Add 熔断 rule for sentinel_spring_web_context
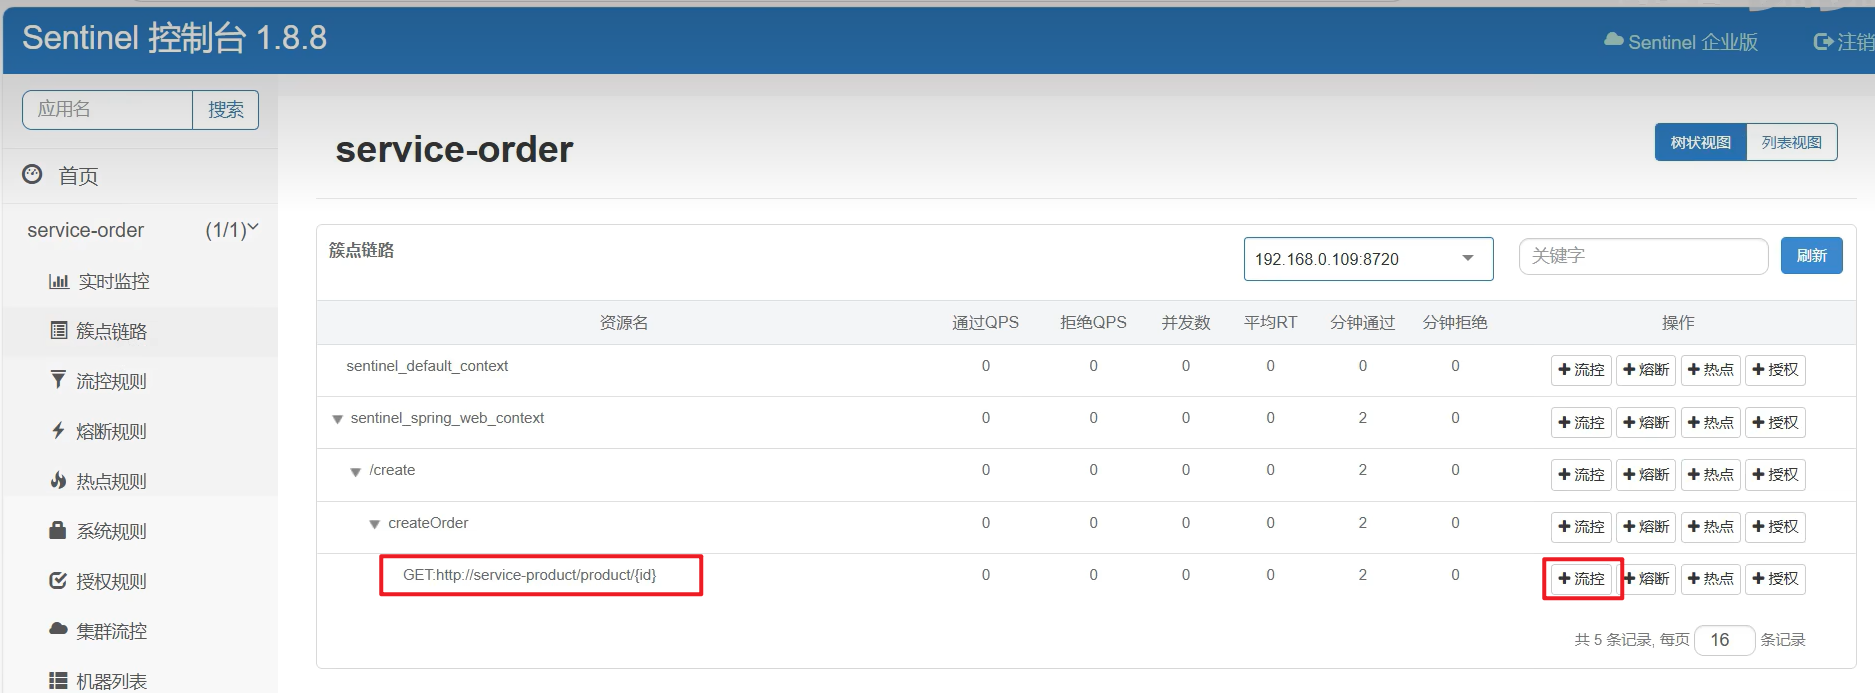The width and height of the screenshot is (1875, 693). tap(1646, 423)
